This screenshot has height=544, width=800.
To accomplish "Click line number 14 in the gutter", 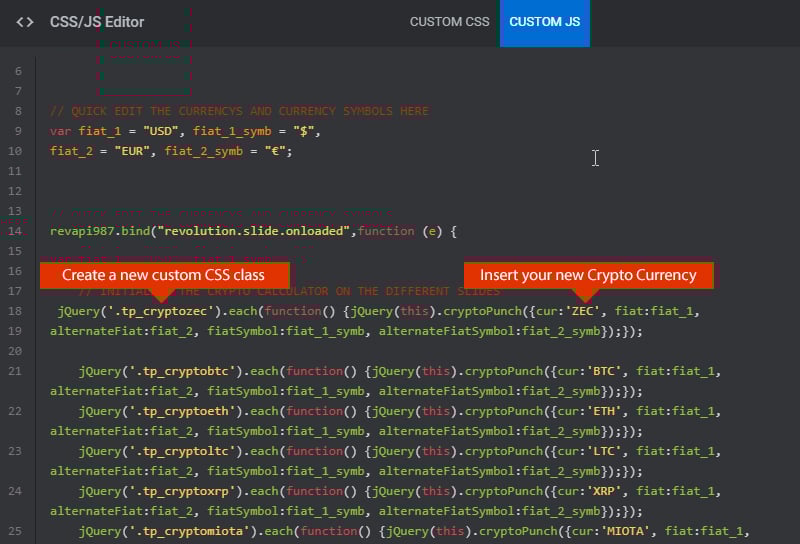I will tap(15, 231).
